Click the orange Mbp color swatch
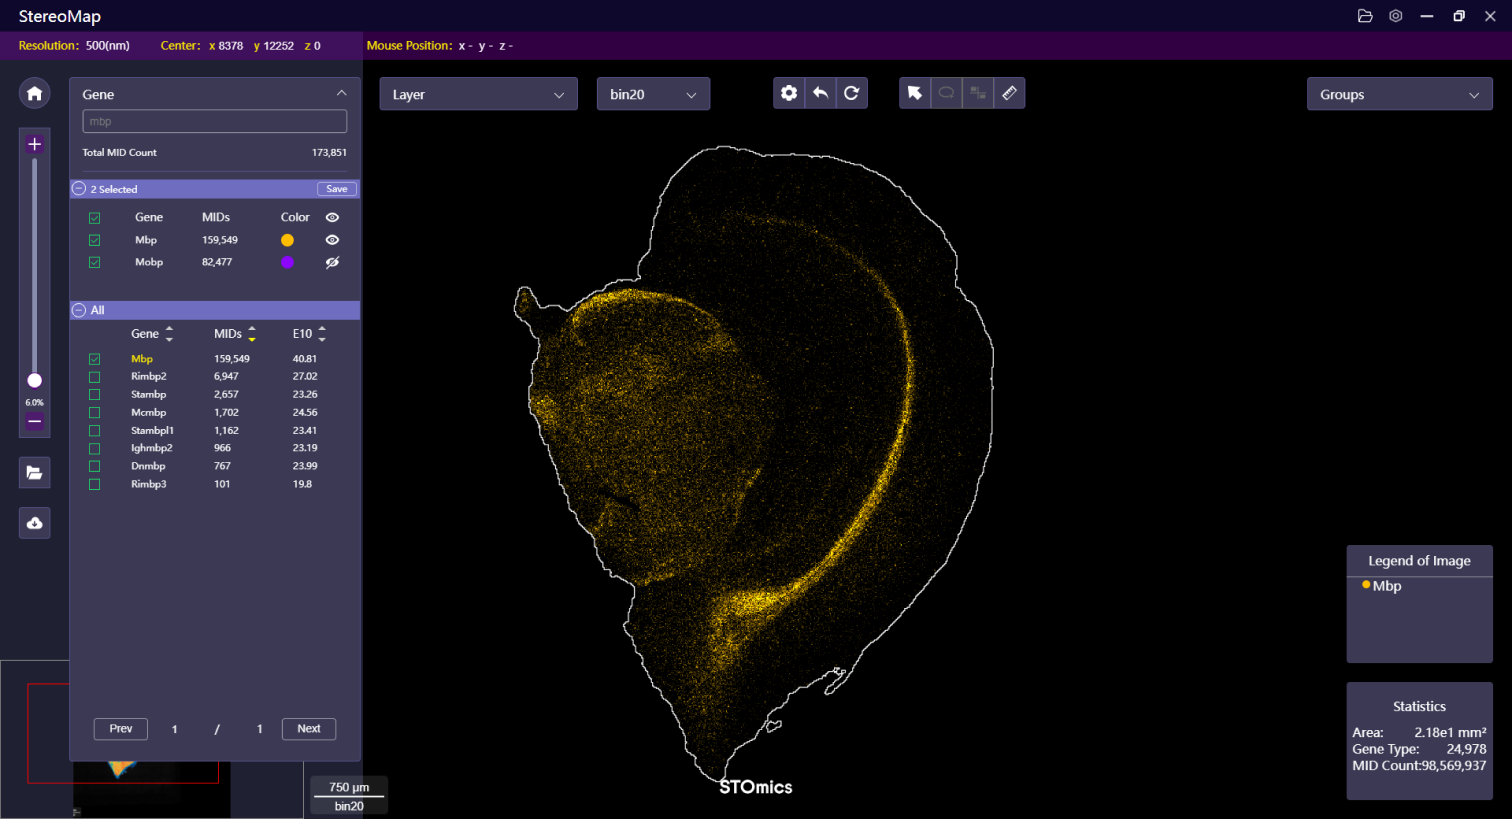Viewport: 1512px width, 819px height. 287,240
